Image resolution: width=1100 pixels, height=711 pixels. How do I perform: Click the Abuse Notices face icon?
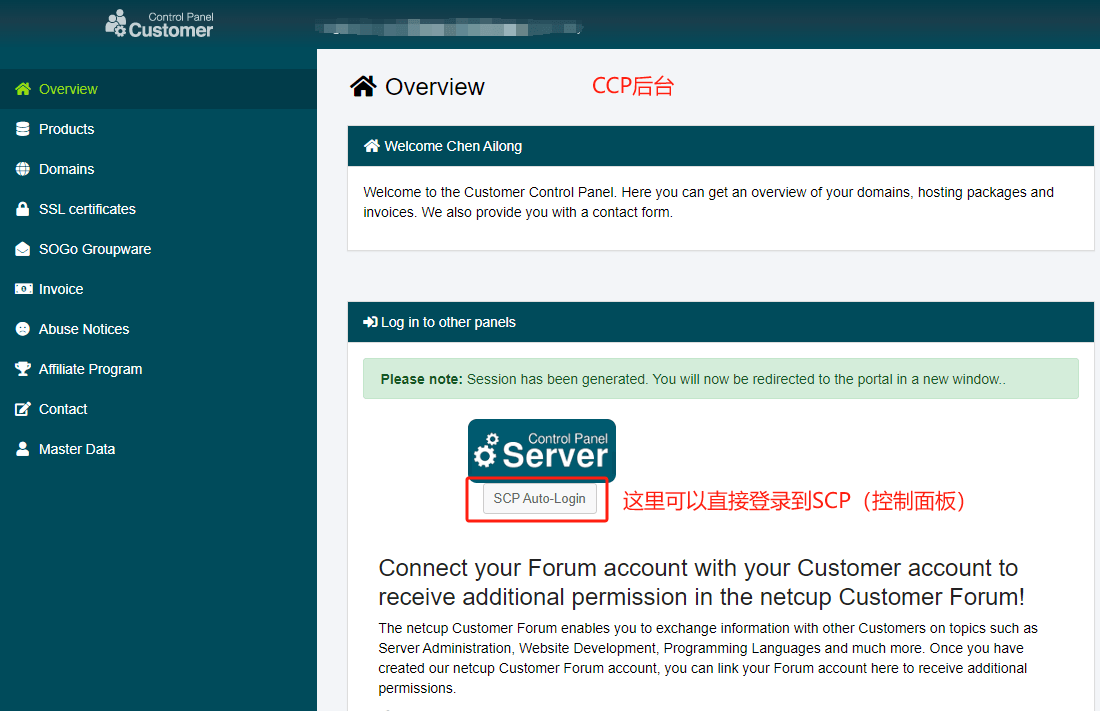pyautogui.click(x=23, y=329)
